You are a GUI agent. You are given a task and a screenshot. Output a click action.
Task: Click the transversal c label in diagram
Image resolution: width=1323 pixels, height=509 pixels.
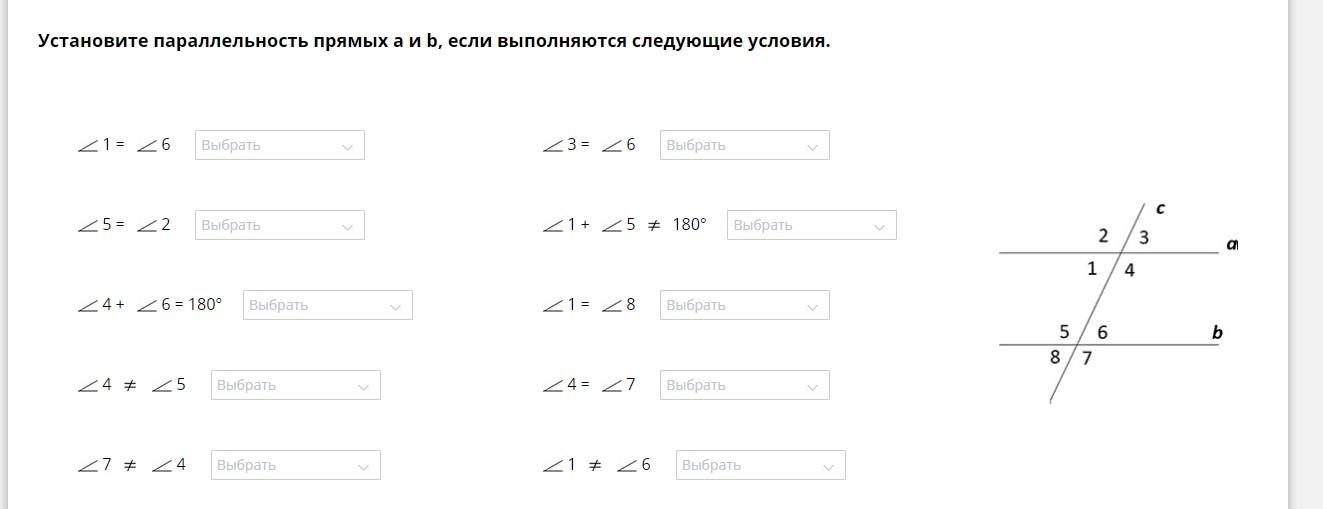point(1160,209)
